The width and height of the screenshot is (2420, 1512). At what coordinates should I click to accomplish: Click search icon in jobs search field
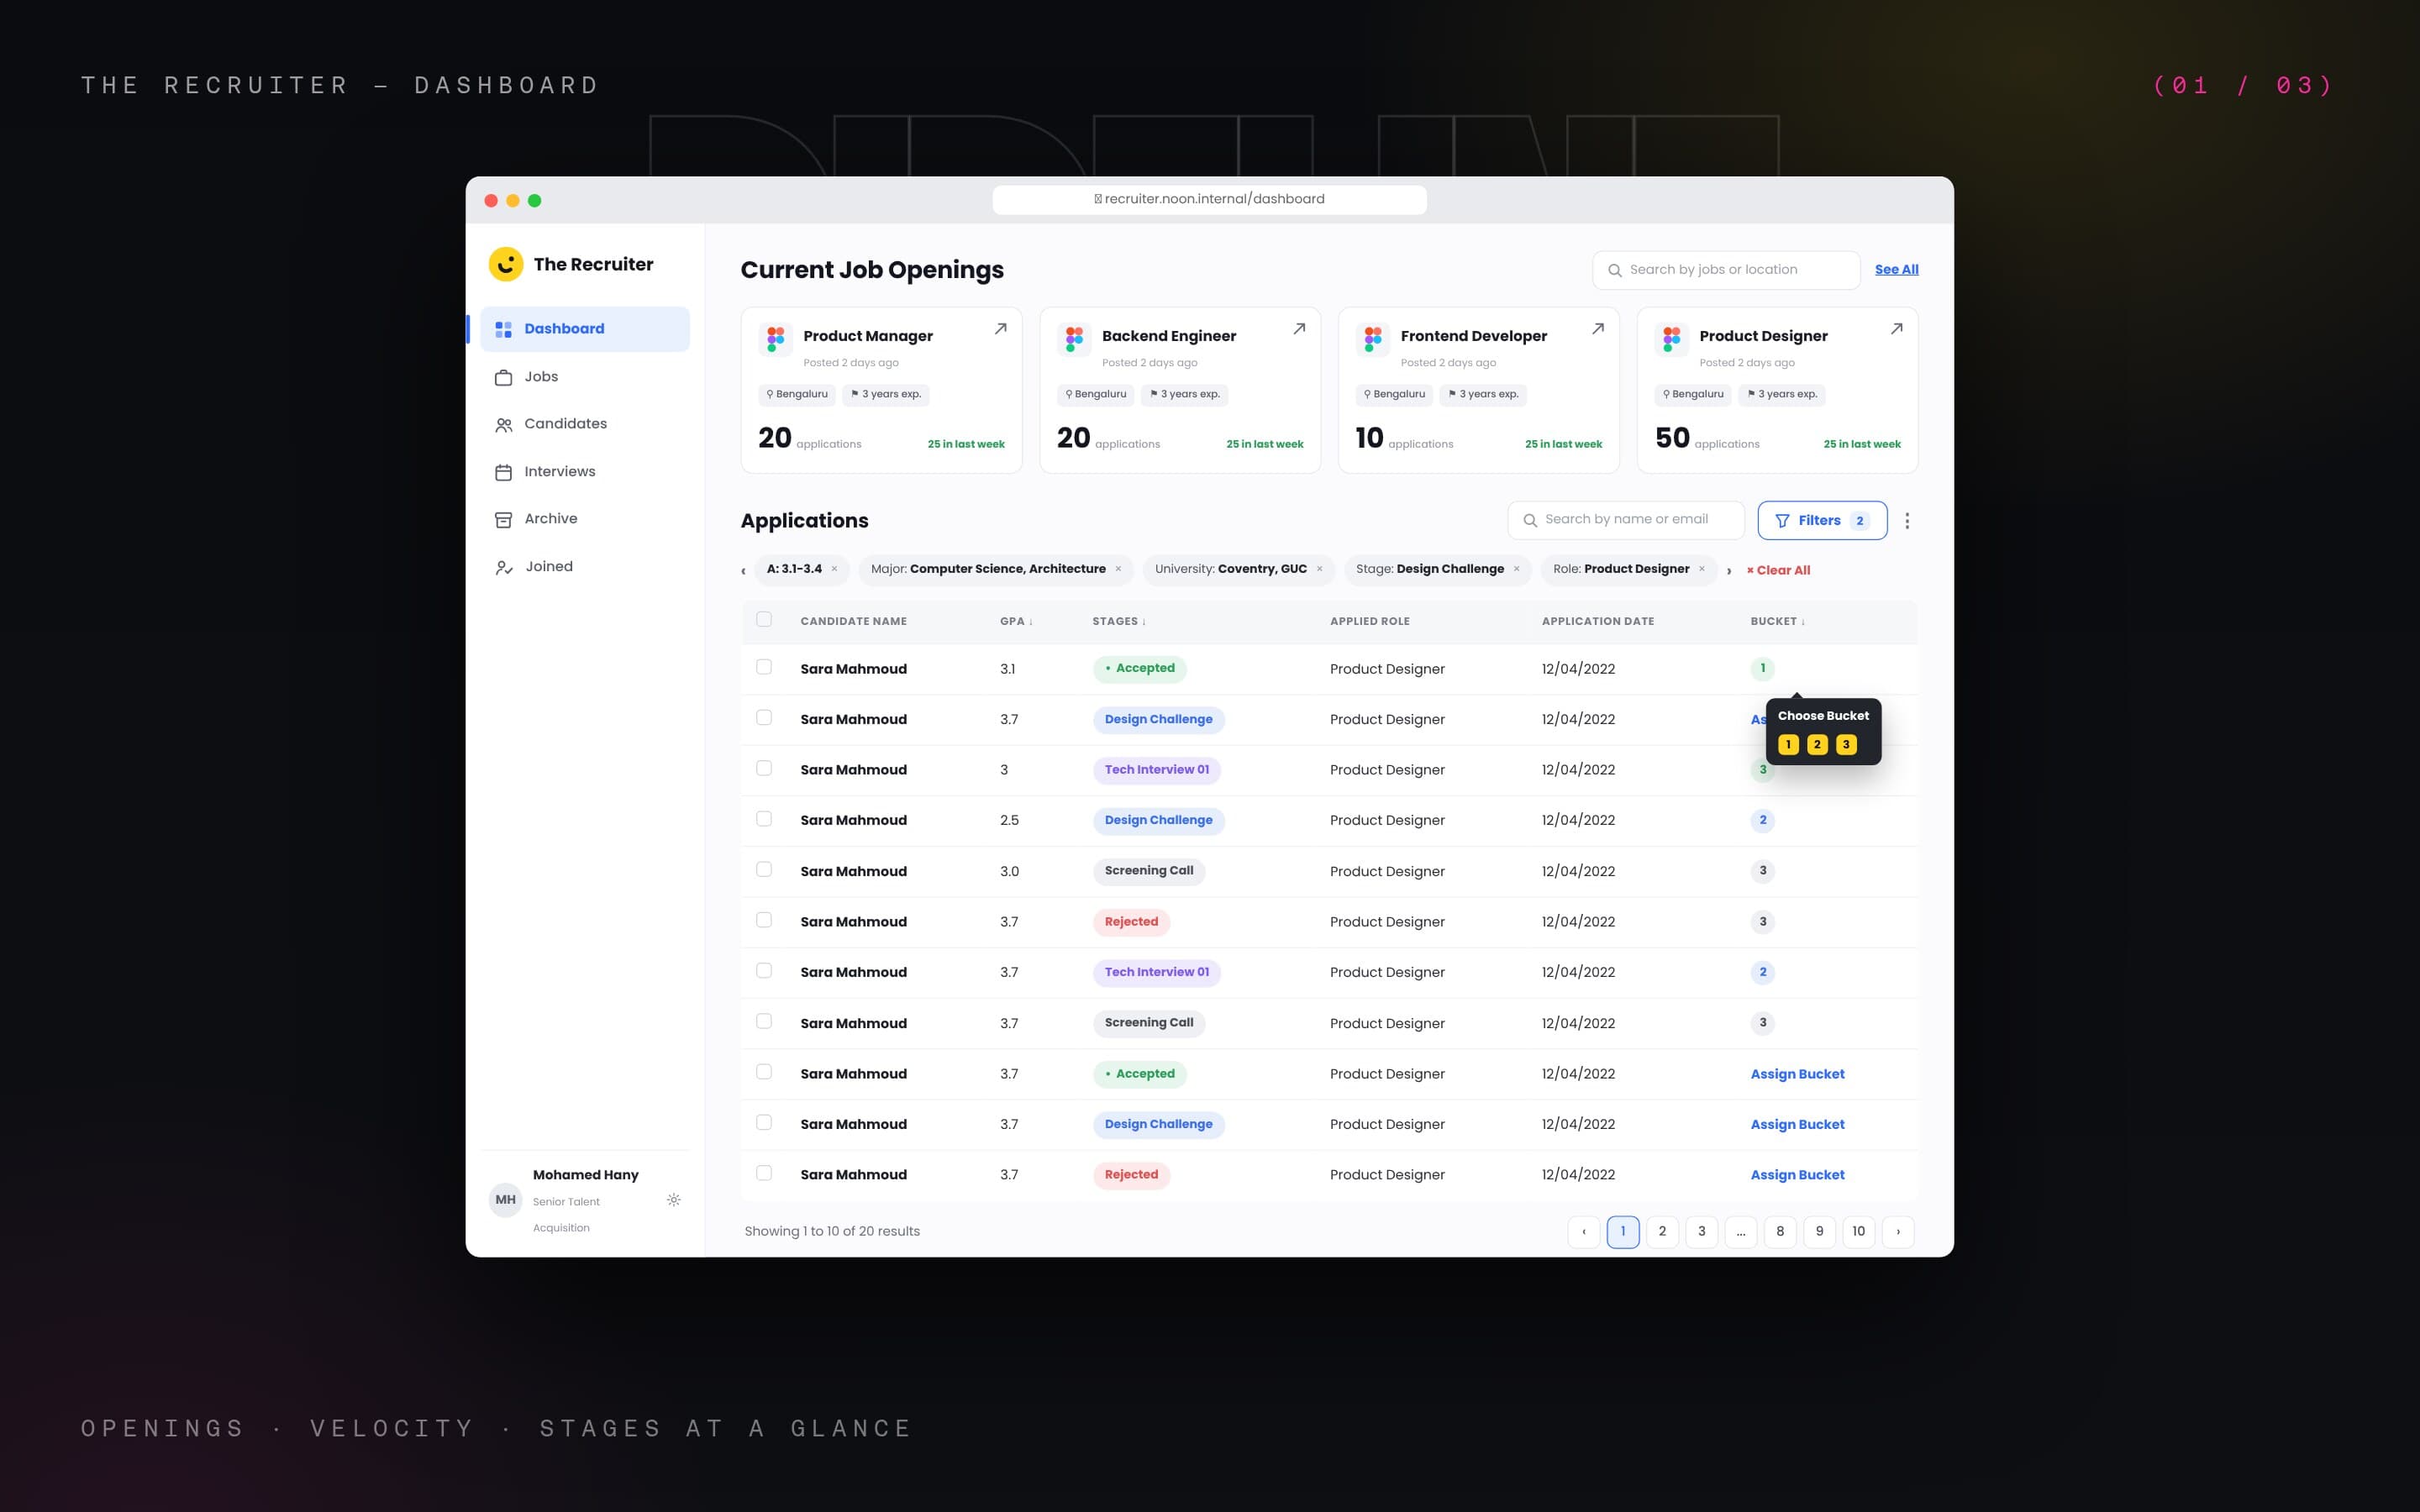point(1614,270)
